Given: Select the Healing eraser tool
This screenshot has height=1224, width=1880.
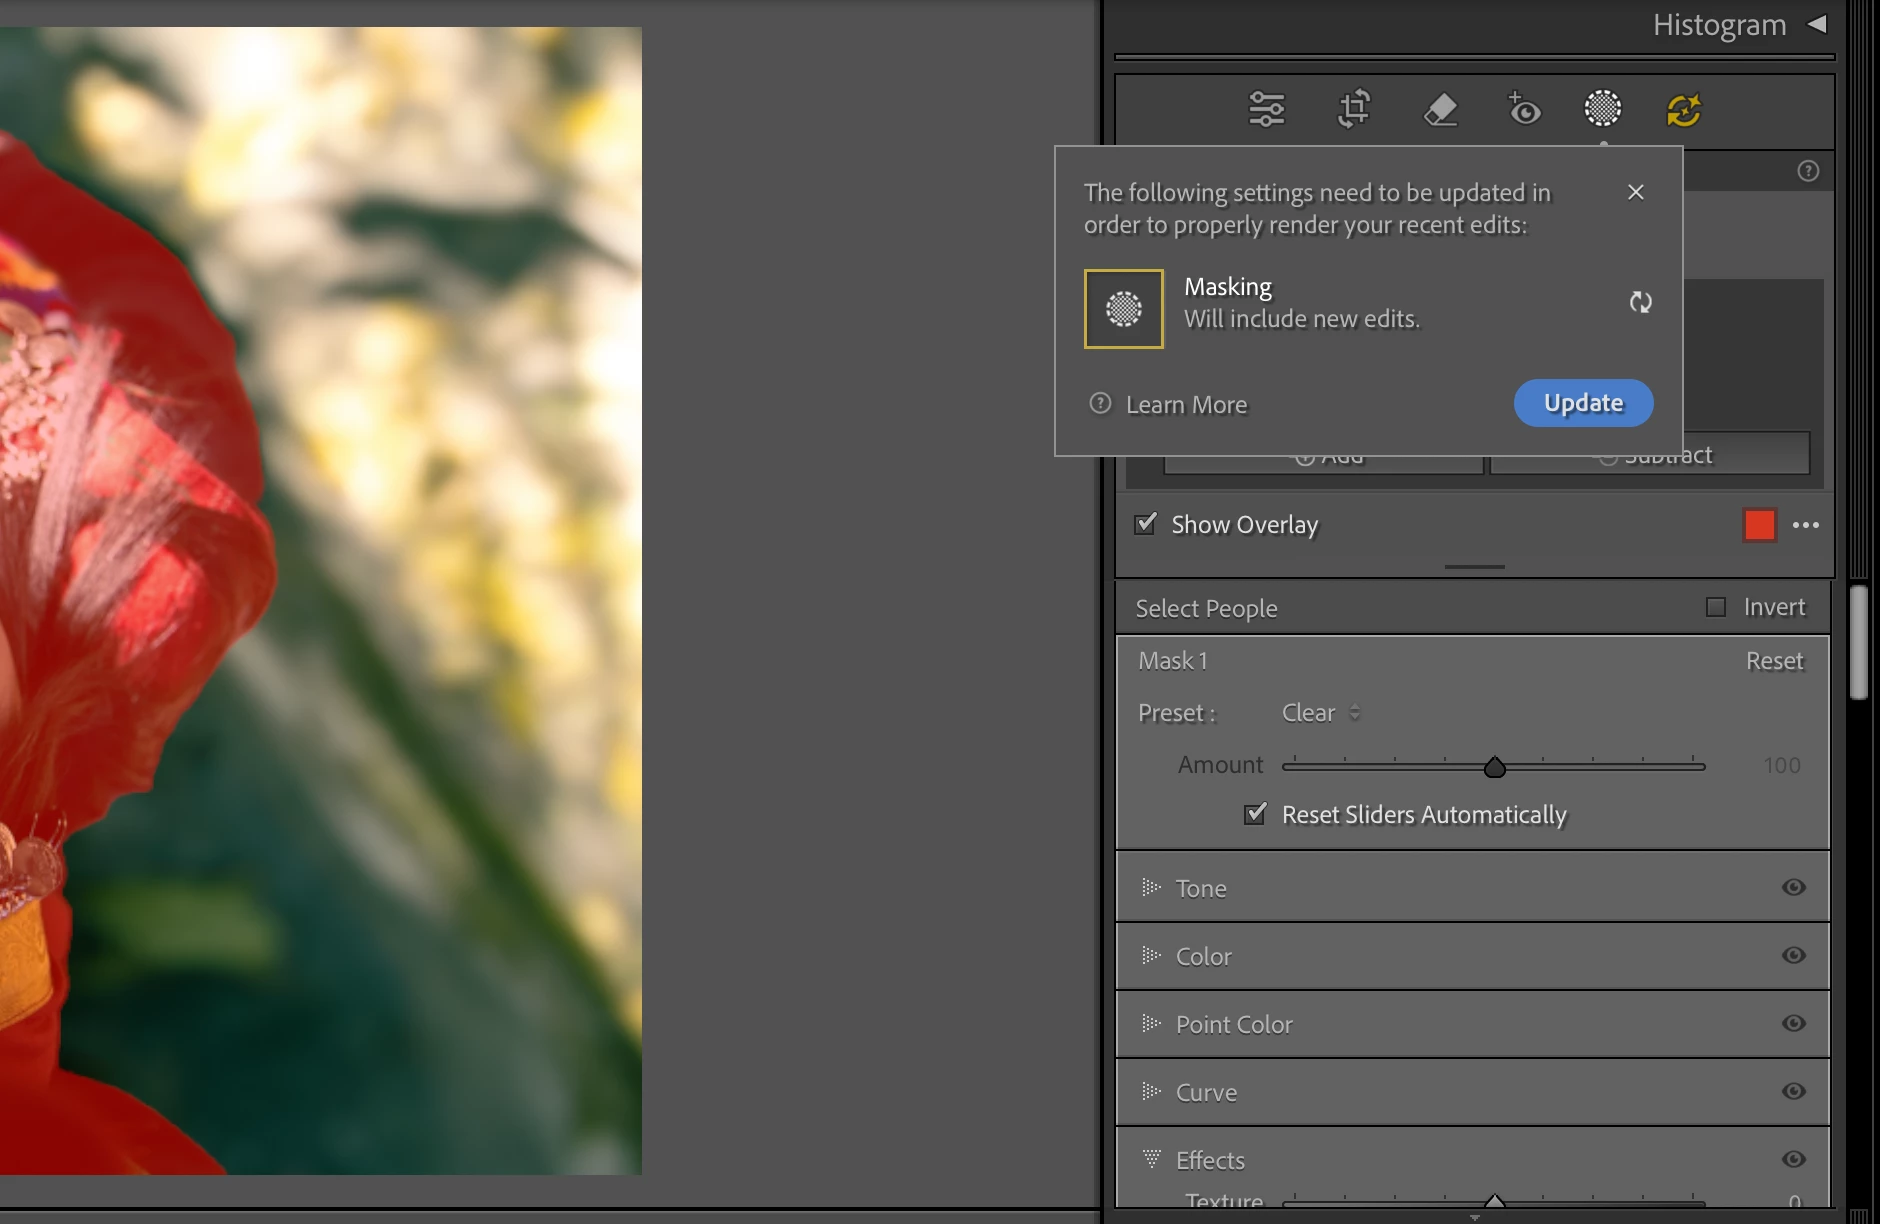Looking at the screenshot, I should pos(1440,109).
